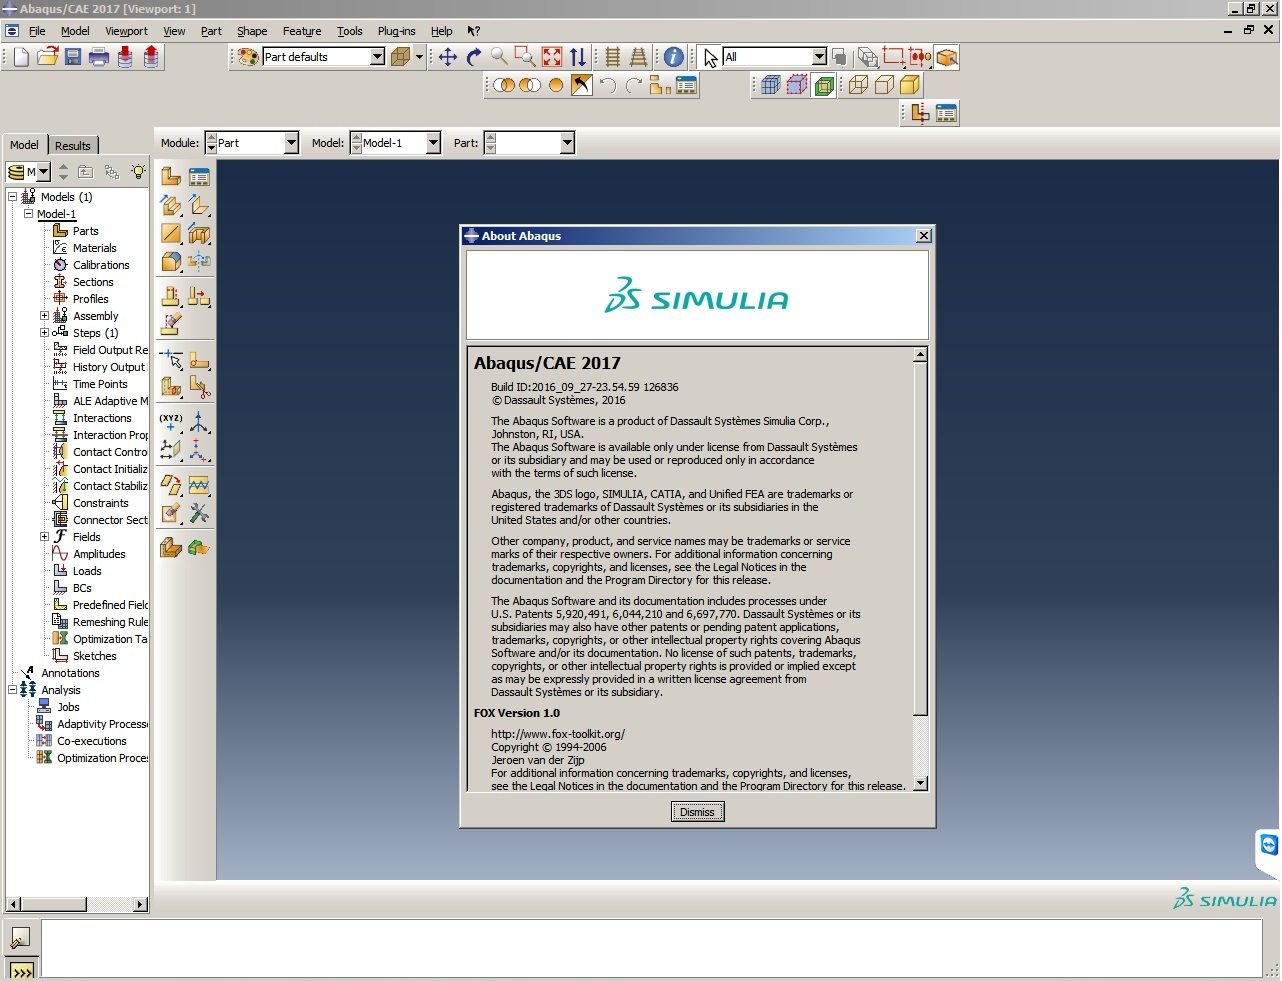The image size is (1282, 981).
Task: Open the Query information tool
Action: point(674,57)
